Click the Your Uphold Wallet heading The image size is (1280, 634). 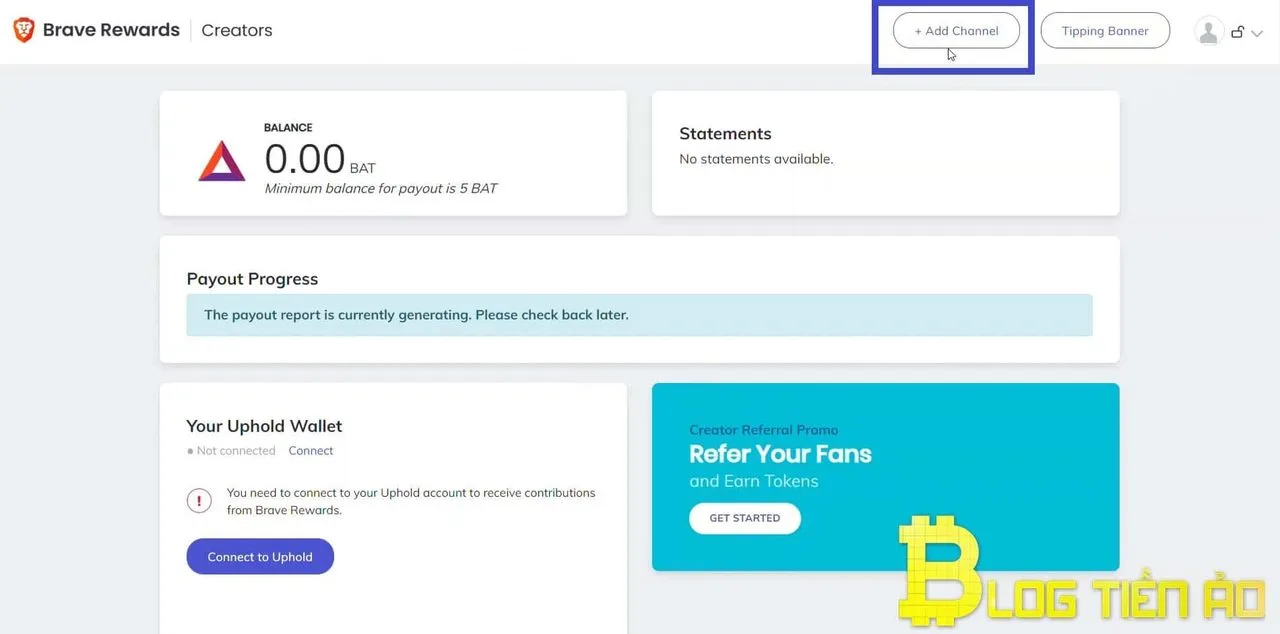[x=264, y=426]
